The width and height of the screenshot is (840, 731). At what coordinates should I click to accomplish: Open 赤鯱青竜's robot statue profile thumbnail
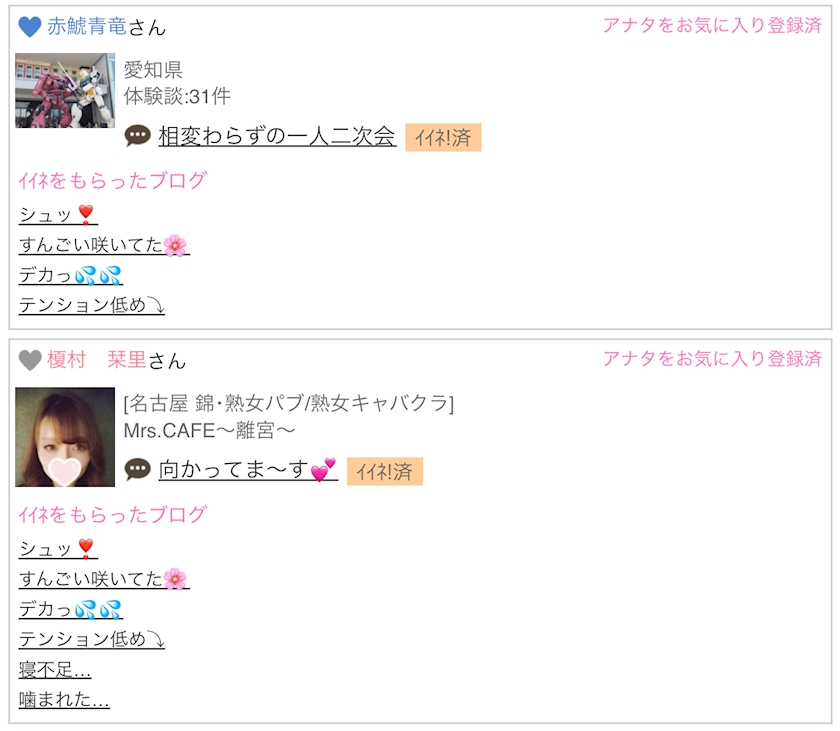65,90
